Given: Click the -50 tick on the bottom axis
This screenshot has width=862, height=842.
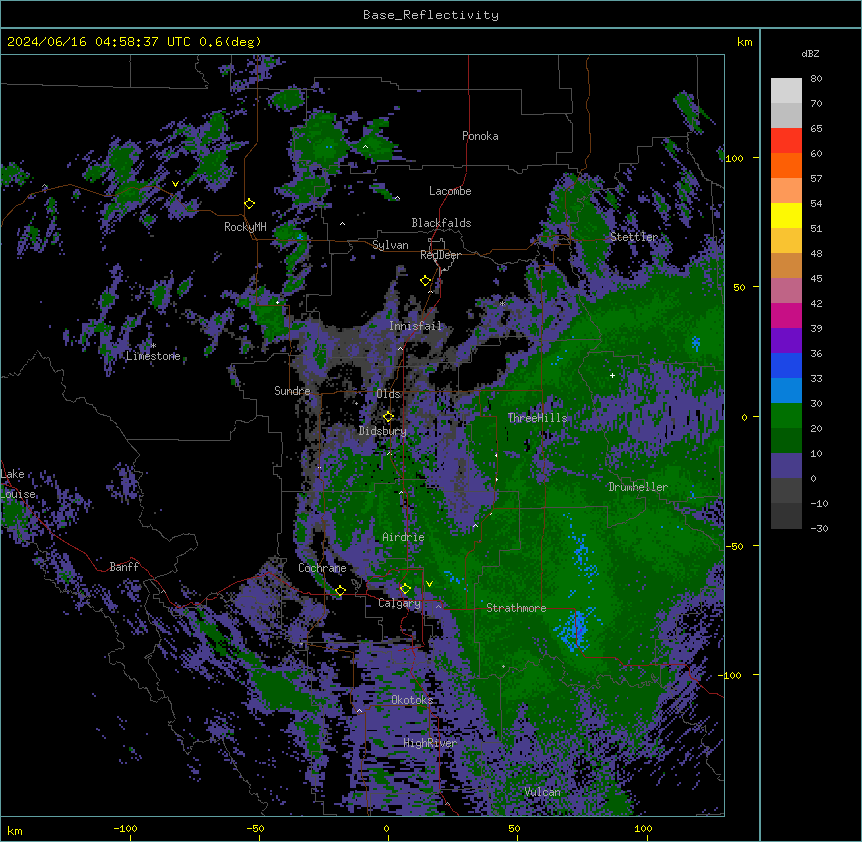Looking at the screenshot, I should tap(255, 828).
